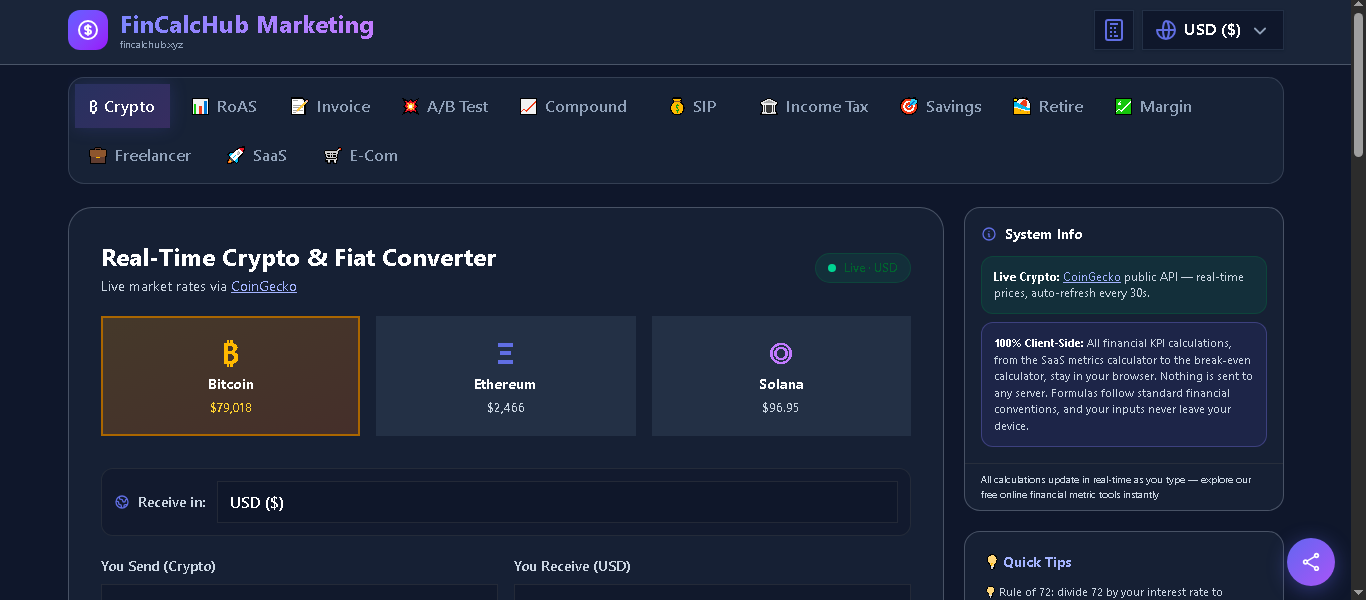
Task: Open CoinGecko link under converter title
Action: tap(264, 286)
